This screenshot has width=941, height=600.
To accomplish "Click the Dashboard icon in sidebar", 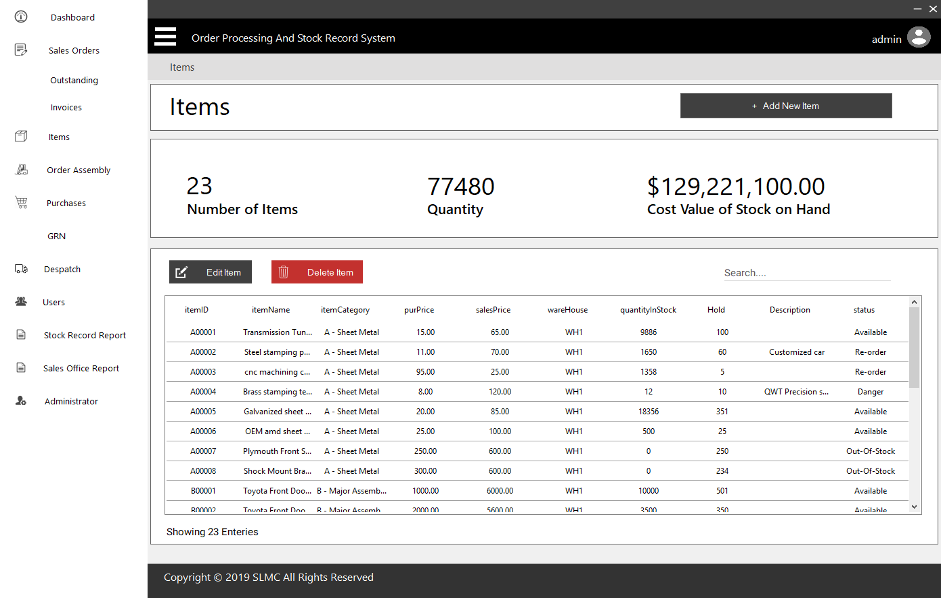I will coord(21,17).
